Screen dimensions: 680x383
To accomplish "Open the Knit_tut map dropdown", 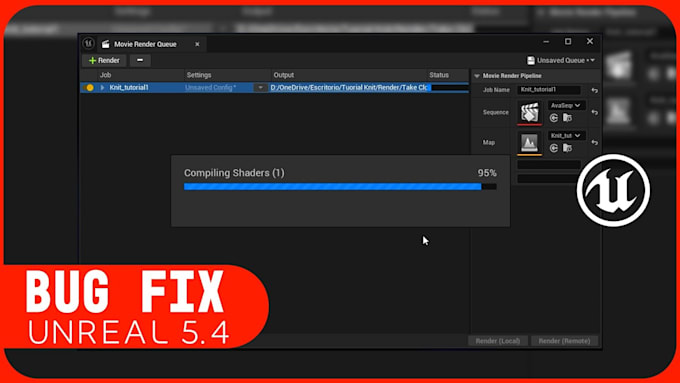I will click(566, 136).
